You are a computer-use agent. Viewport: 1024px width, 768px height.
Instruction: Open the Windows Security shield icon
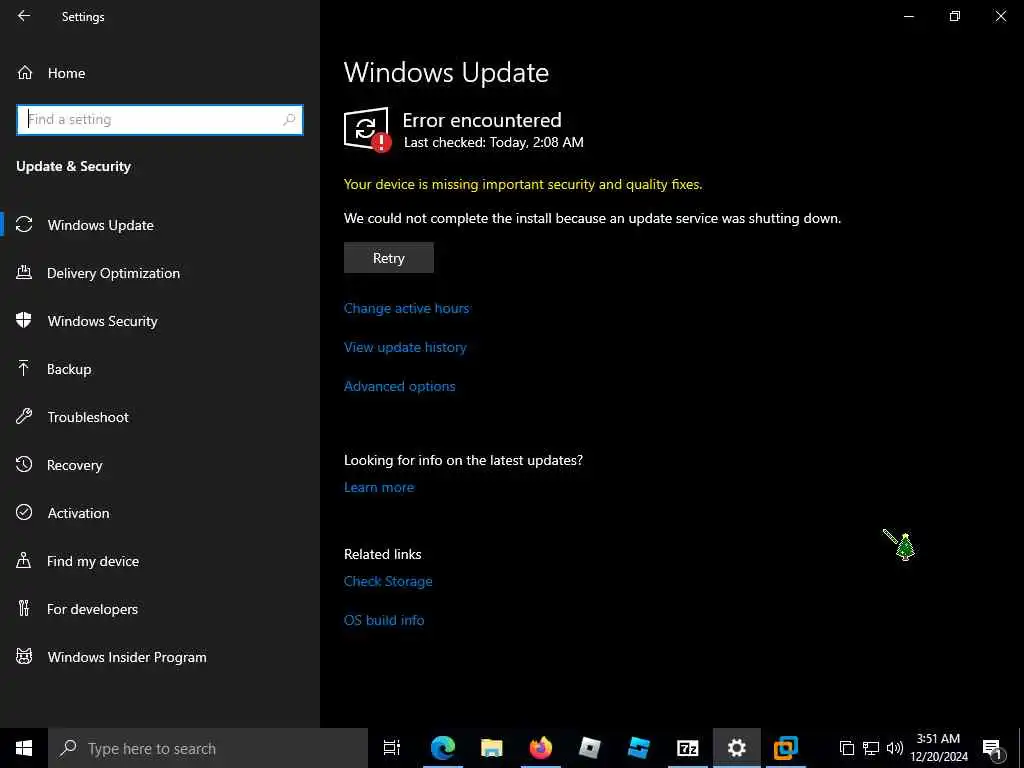tap(24, 320)
